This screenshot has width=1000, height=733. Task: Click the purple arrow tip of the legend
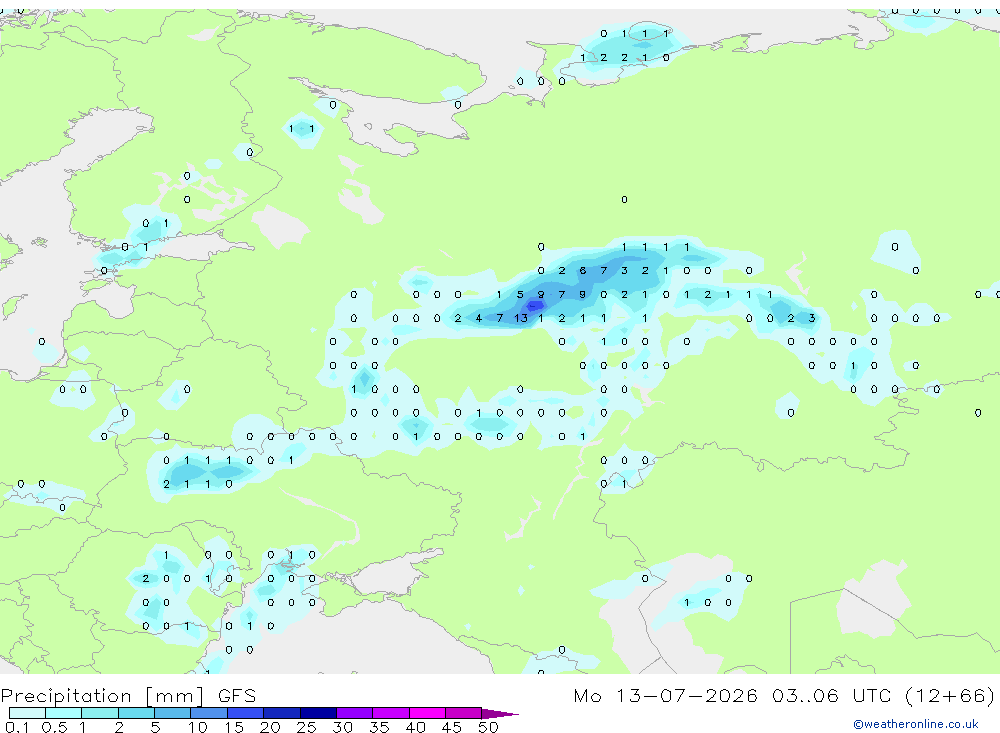point(500,713)
